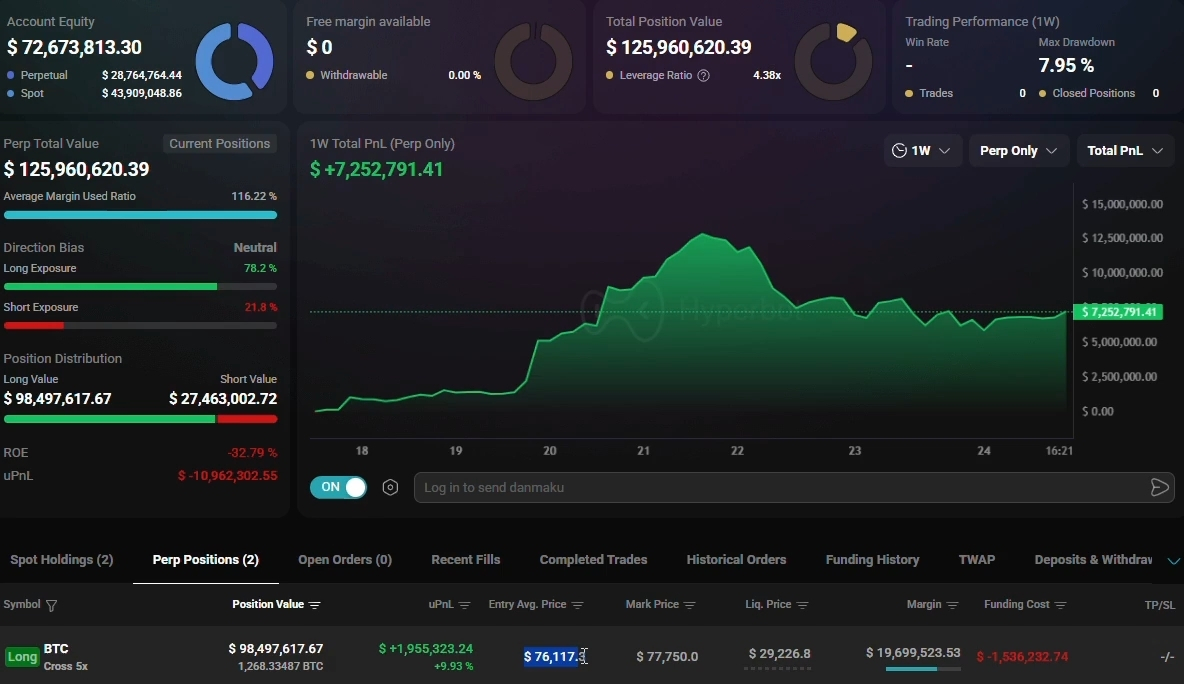Click the green $7,252,791.41 chart price label

(x=1118, y=312)
